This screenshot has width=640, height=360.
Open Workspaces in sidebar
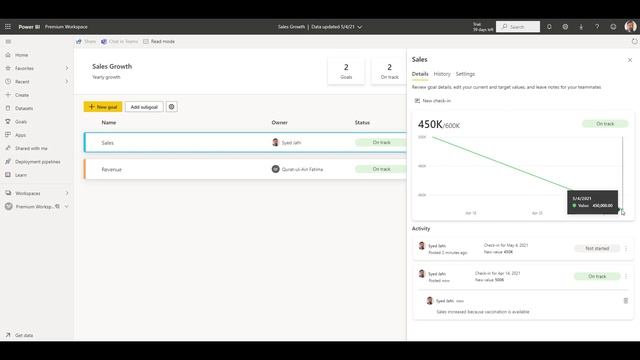point(28,193)
